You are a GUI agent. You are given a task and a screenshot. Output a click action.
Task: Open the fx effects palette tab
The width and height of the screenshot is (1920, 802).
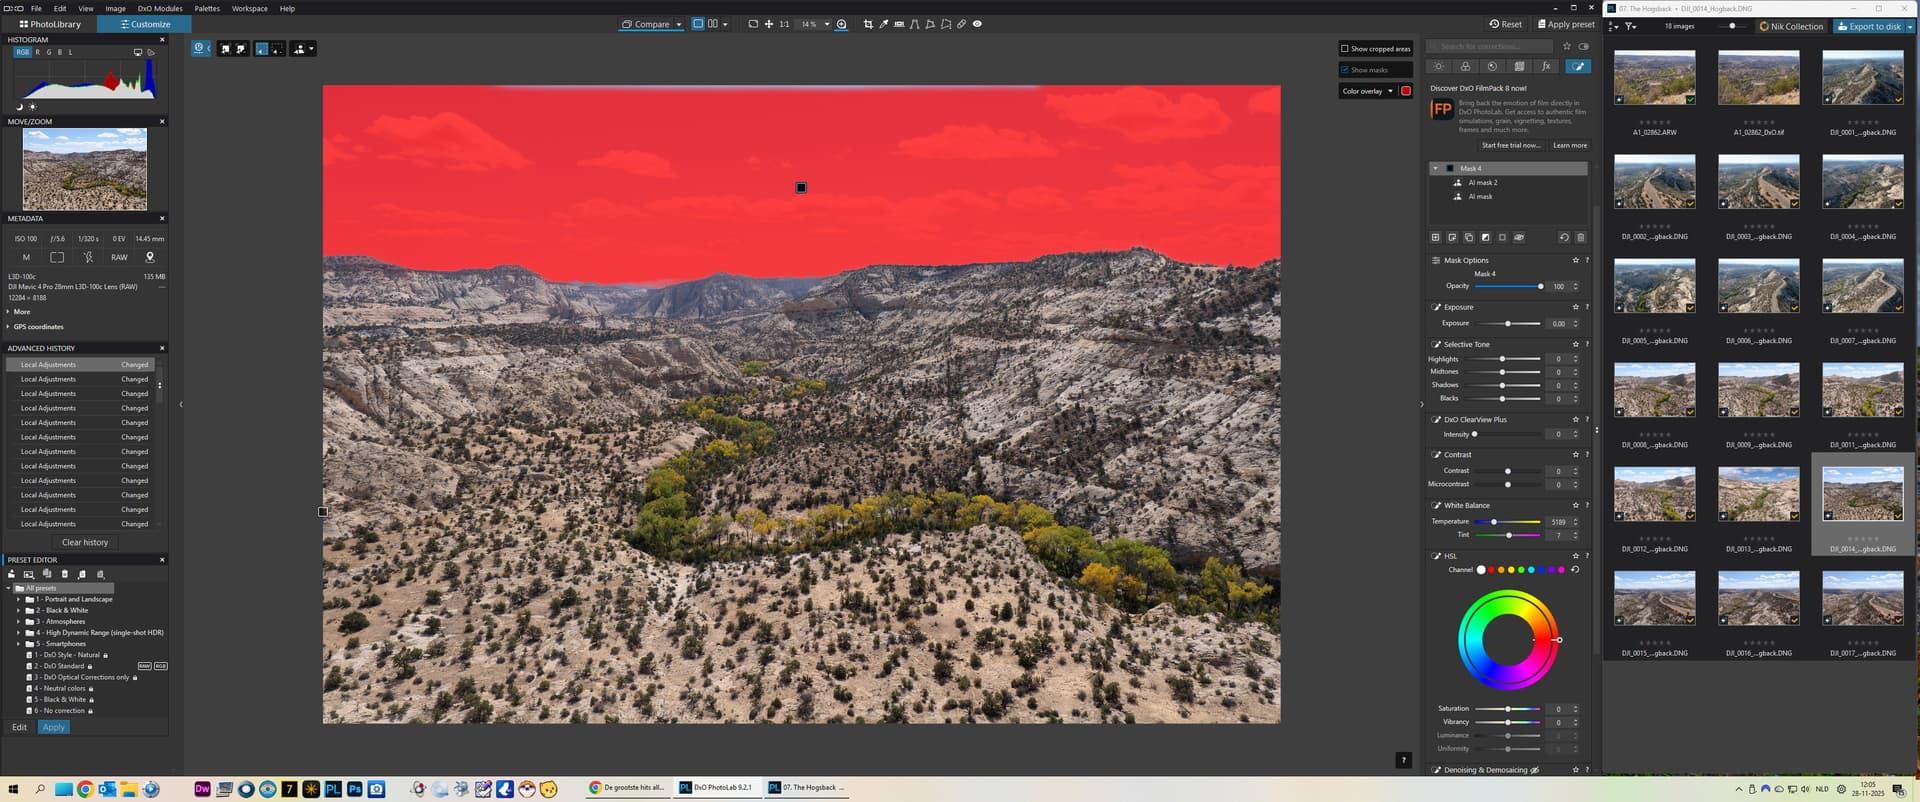pyautogui.click(x=1546, y=67)
